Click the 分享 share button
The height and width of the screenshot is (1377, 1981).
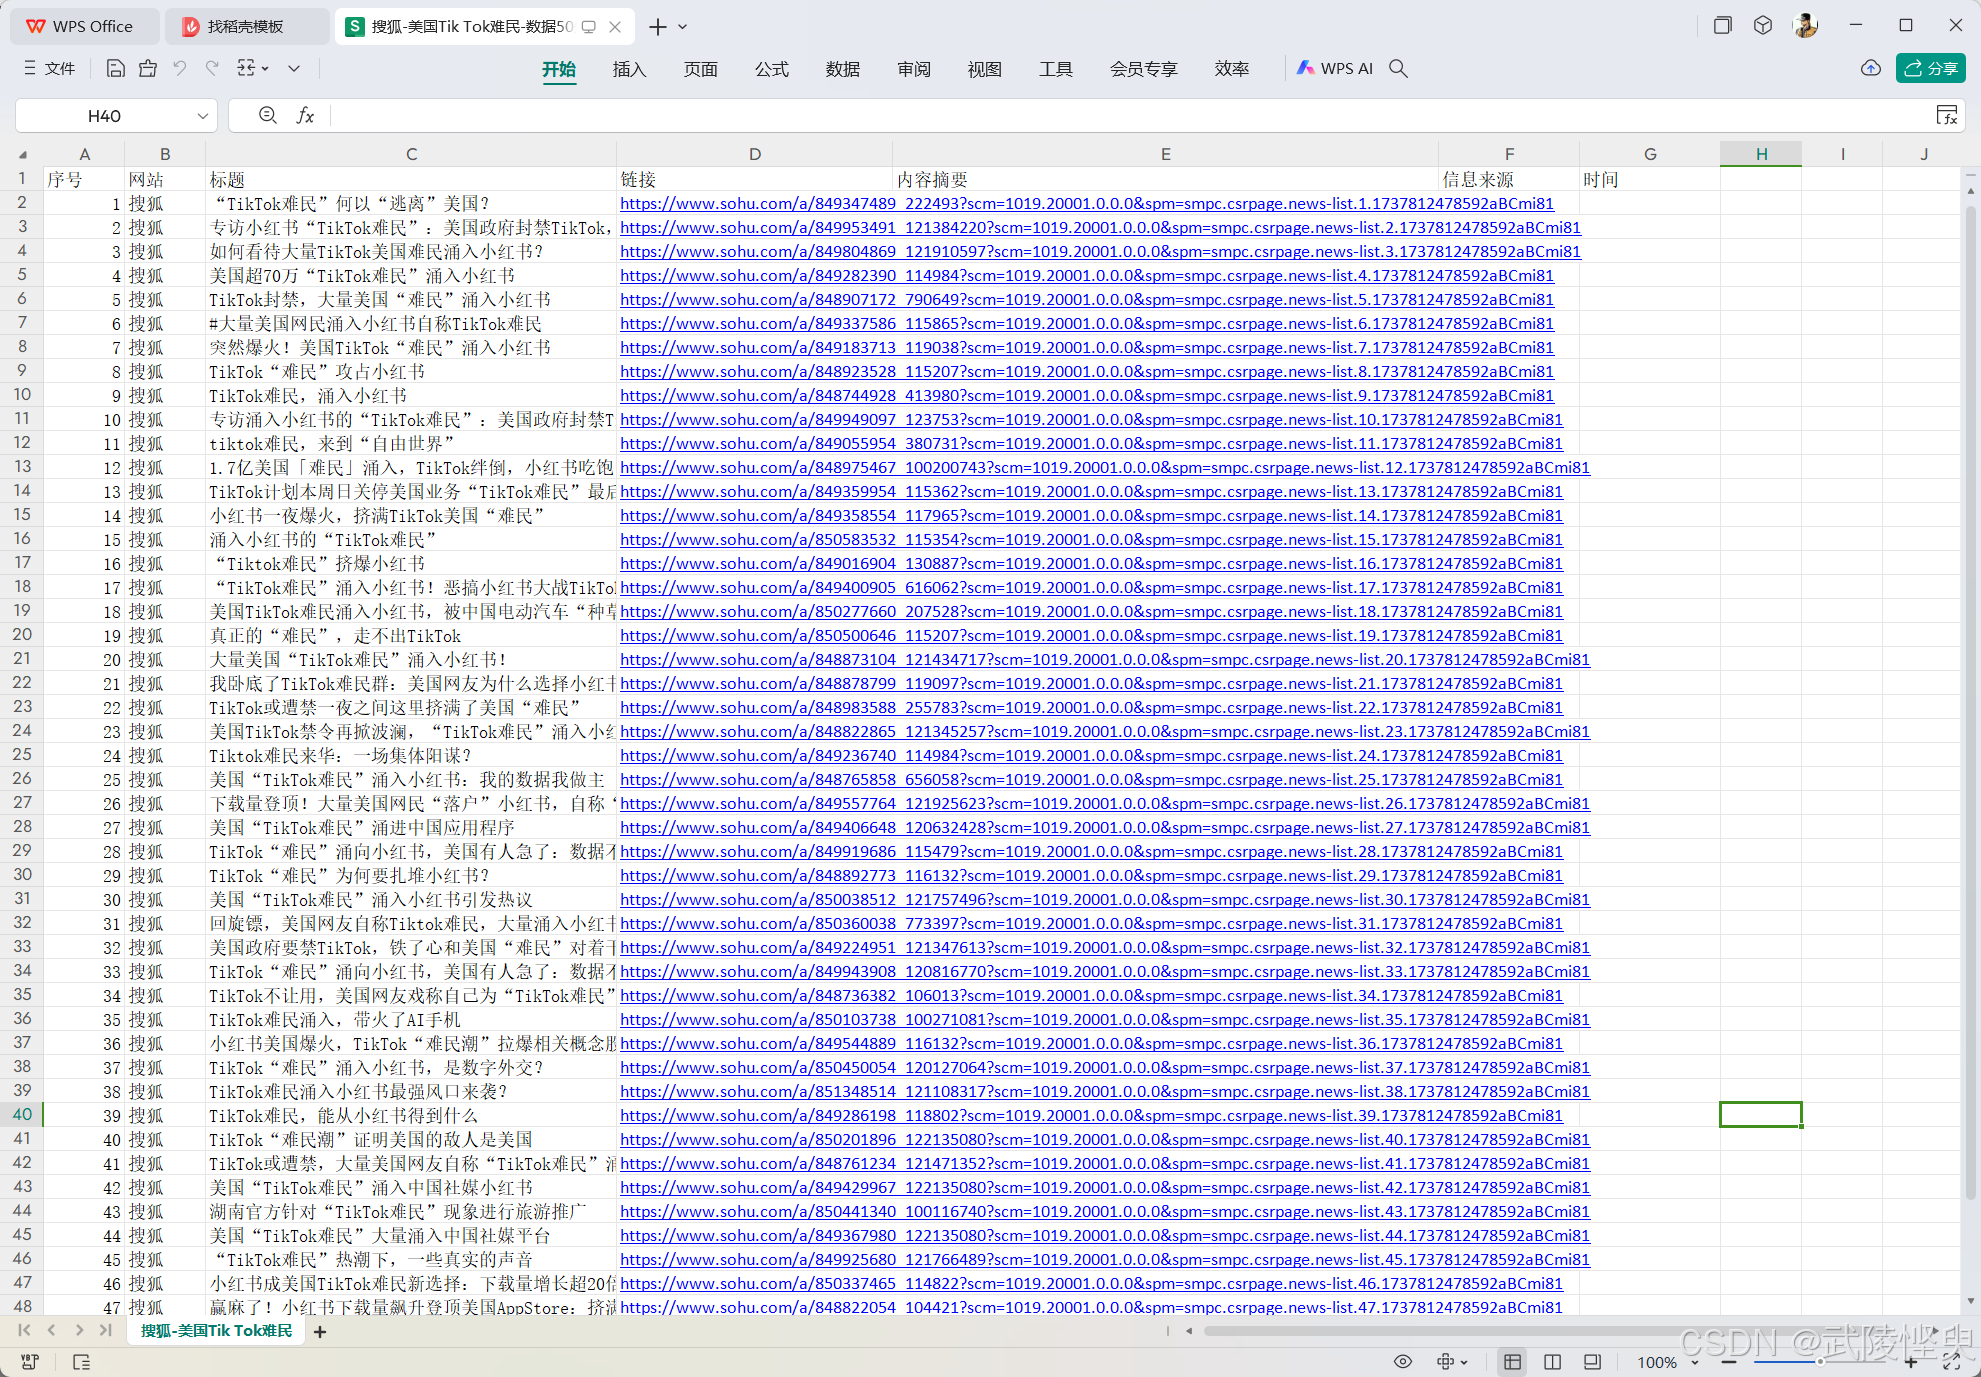point(1931,68)
